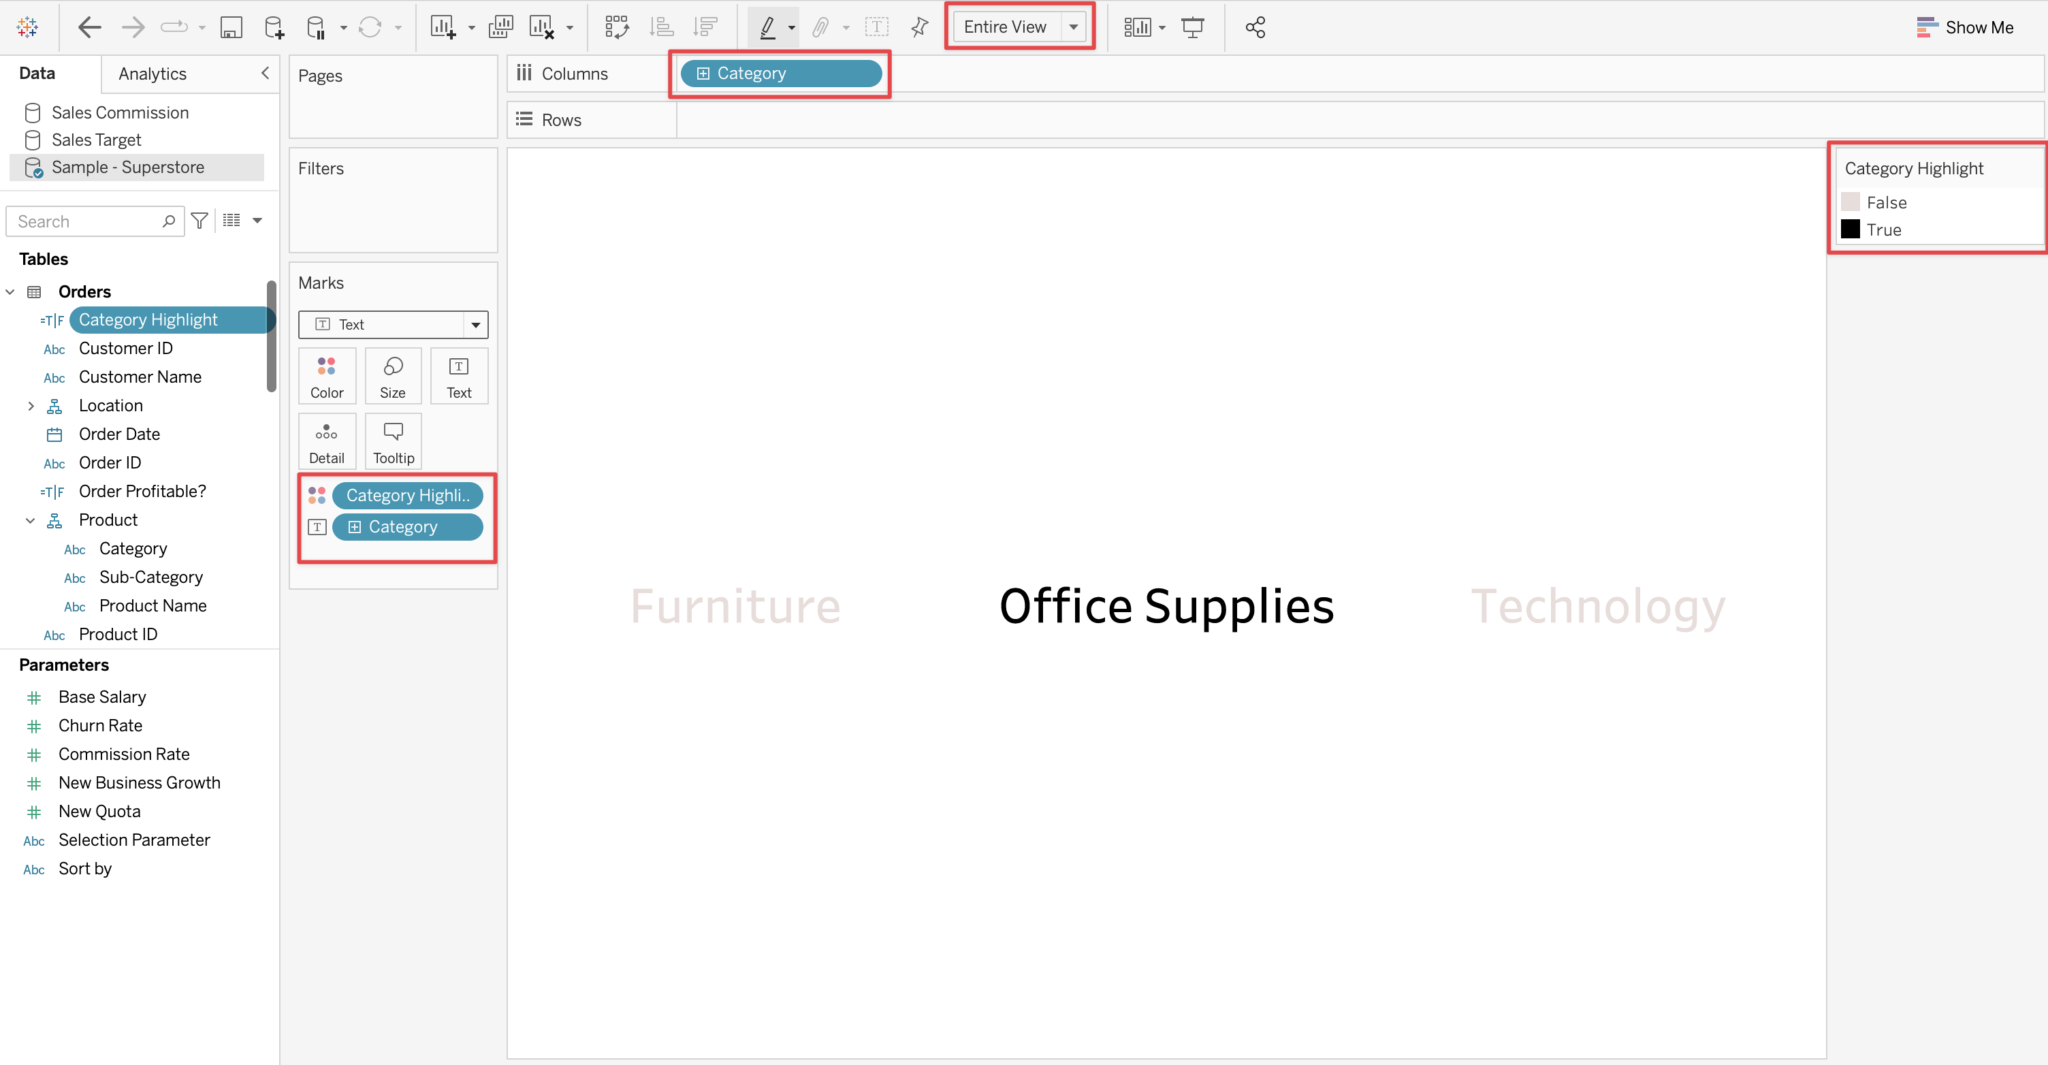Screen dimensions: 2048x1065
Task: Open the fit view dropdown next to Entire View
Action: click(x=1074, y=27)
